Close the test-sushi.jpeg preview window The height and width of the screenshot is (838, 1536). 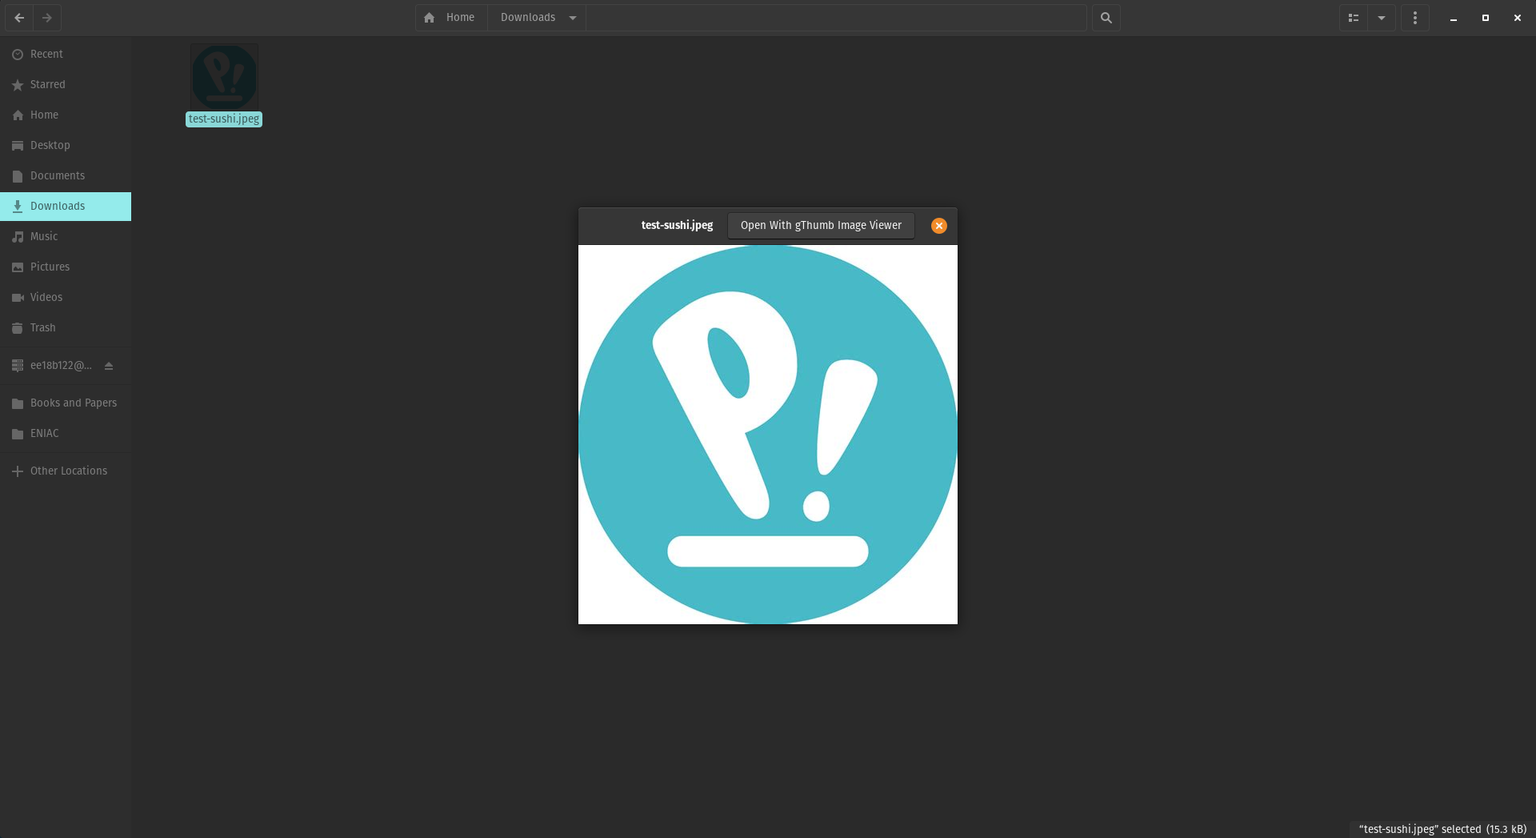coord(939,226)
